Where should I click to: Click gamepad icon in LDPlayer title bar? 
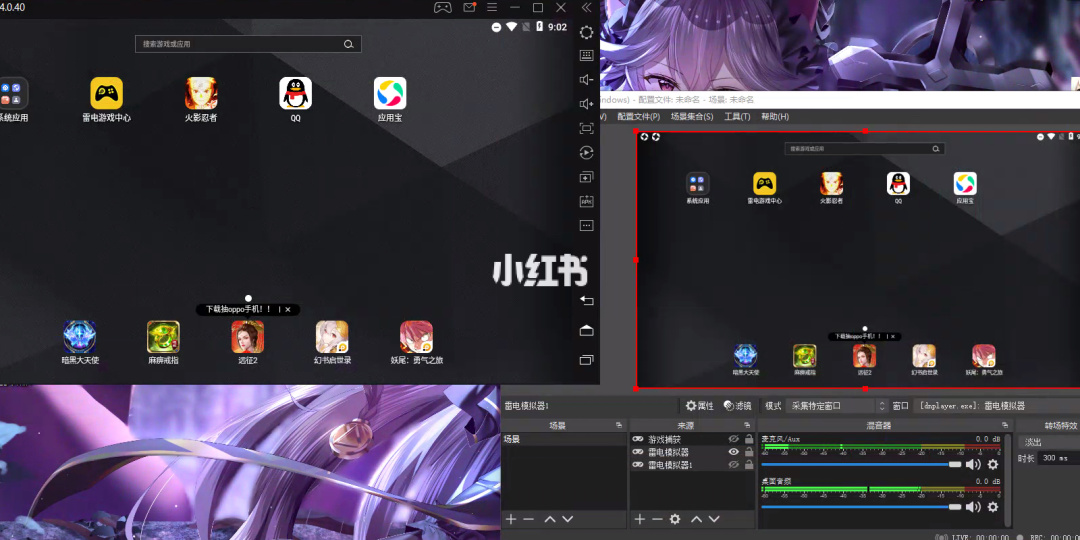[x=442, y=8]
